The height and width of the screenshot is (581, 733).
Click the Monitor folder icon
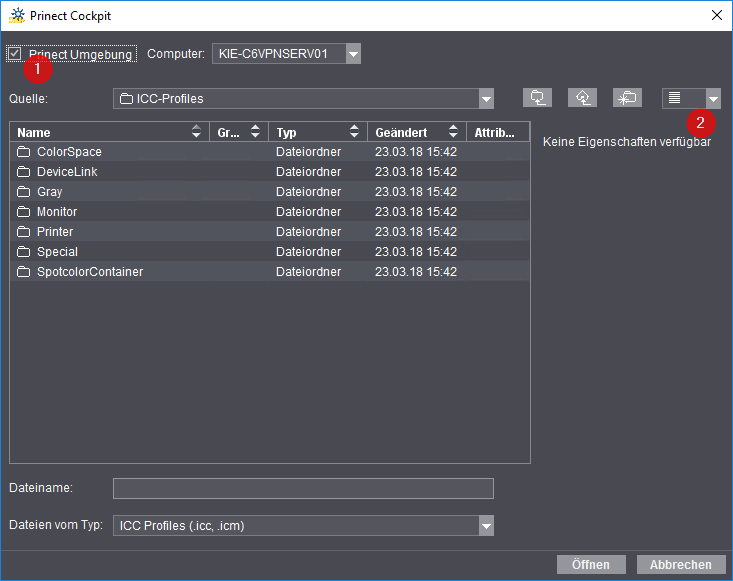(x=24, y=212)
